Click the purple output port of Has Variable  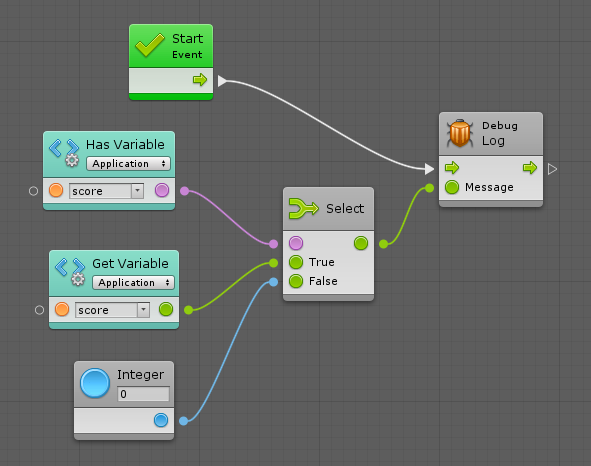coord(162,190)
